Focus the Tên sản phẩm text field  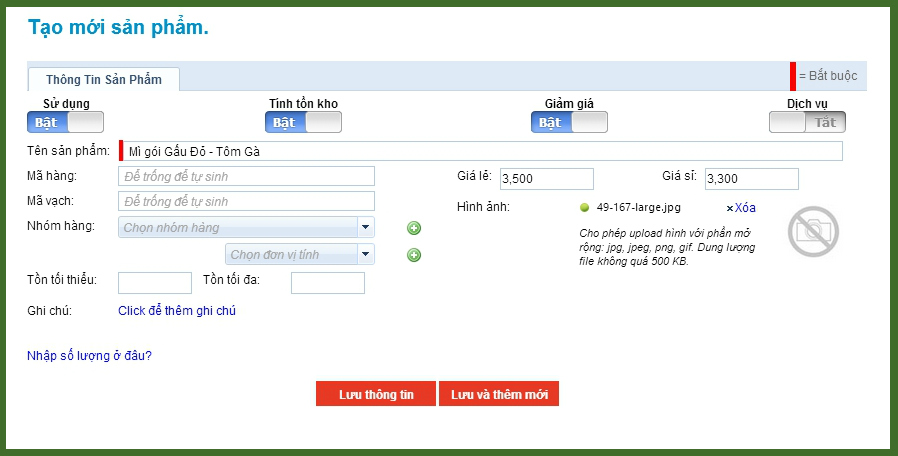coord(482,151)
